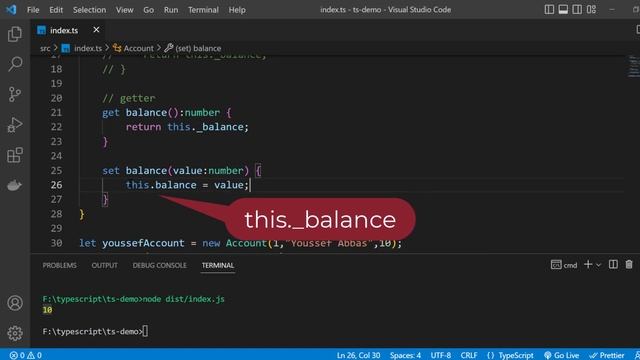Open Customize Layout icon
640x360 pixels.
(x=591, y=9)
